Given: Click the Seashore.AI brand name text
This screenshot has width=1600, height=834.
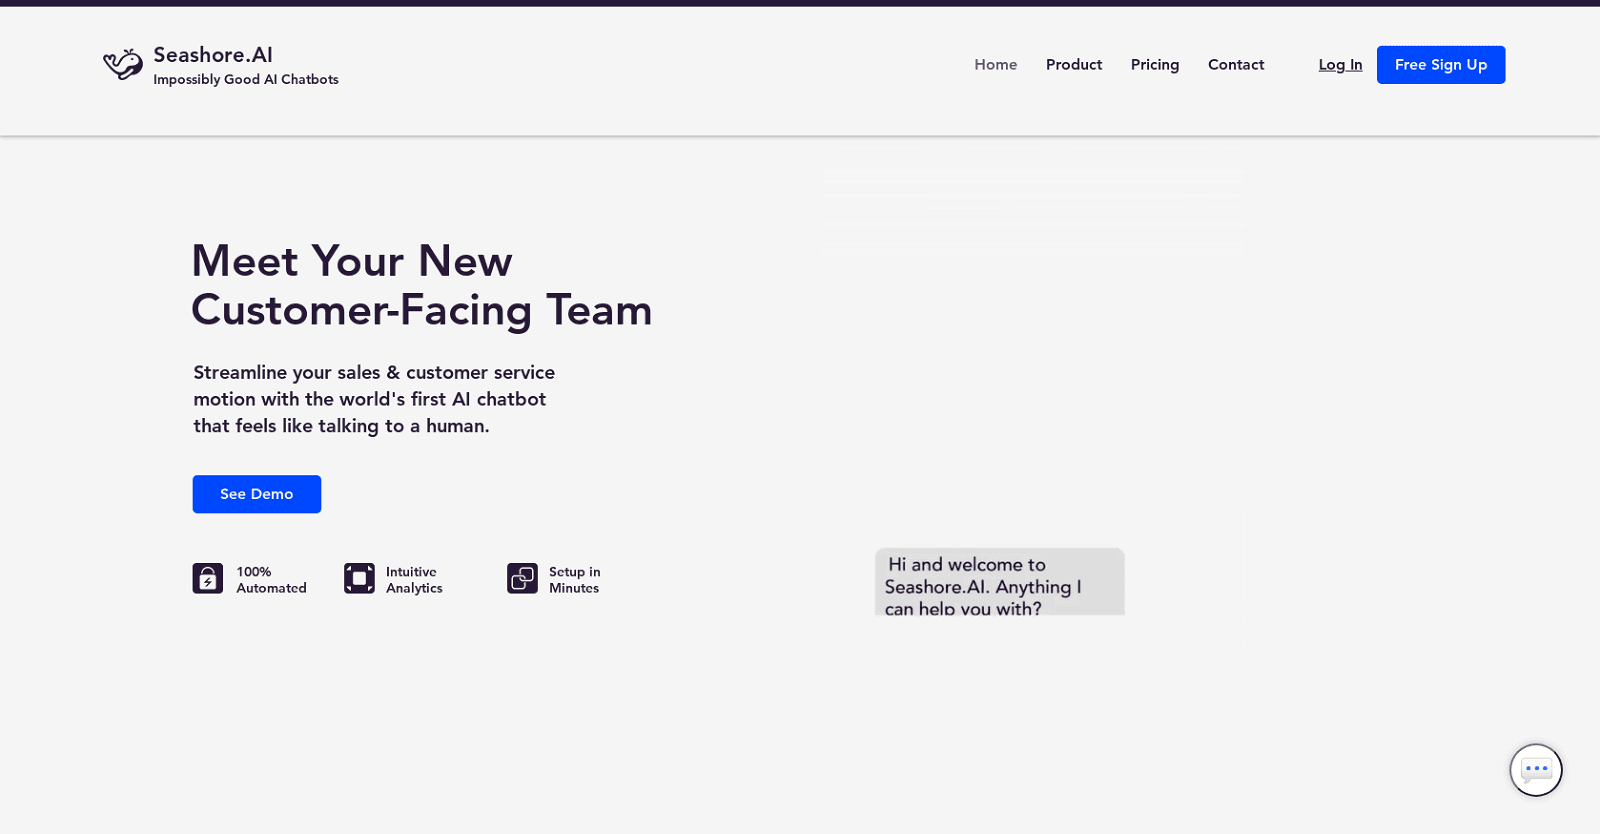Looking at the screenshot, I should (213, 55).
